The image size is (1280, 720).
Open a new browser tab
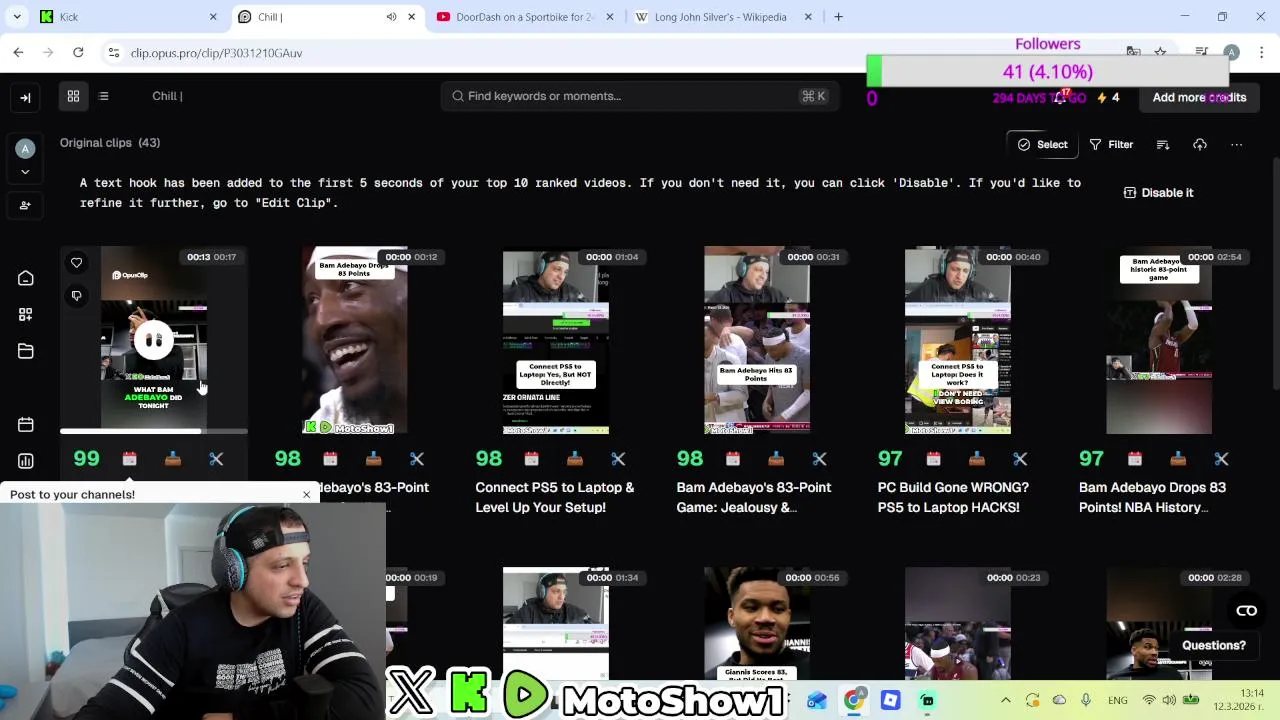coord(838,17)
